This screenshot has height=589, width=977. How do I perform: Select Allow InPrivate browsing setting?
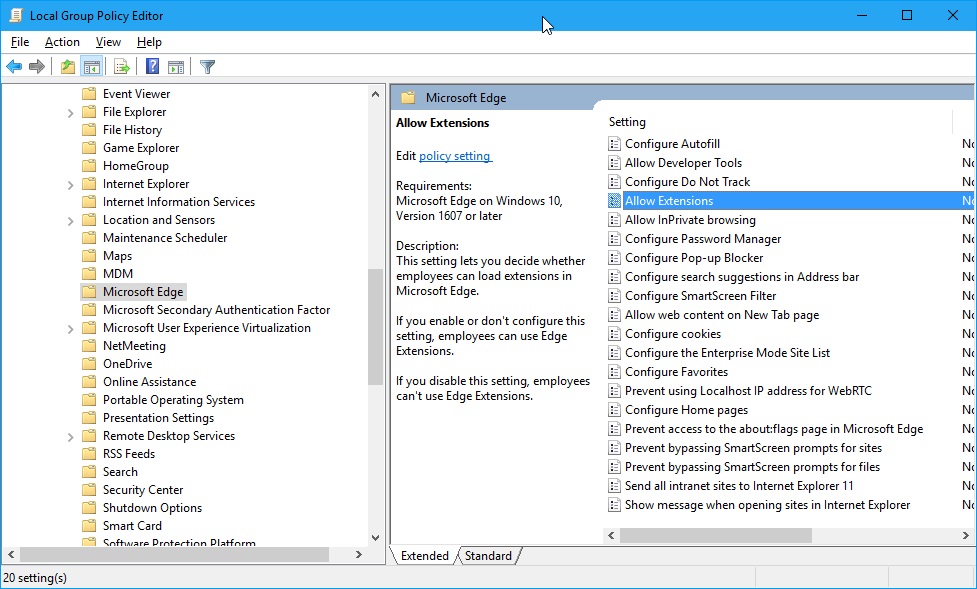click(690, 220)
